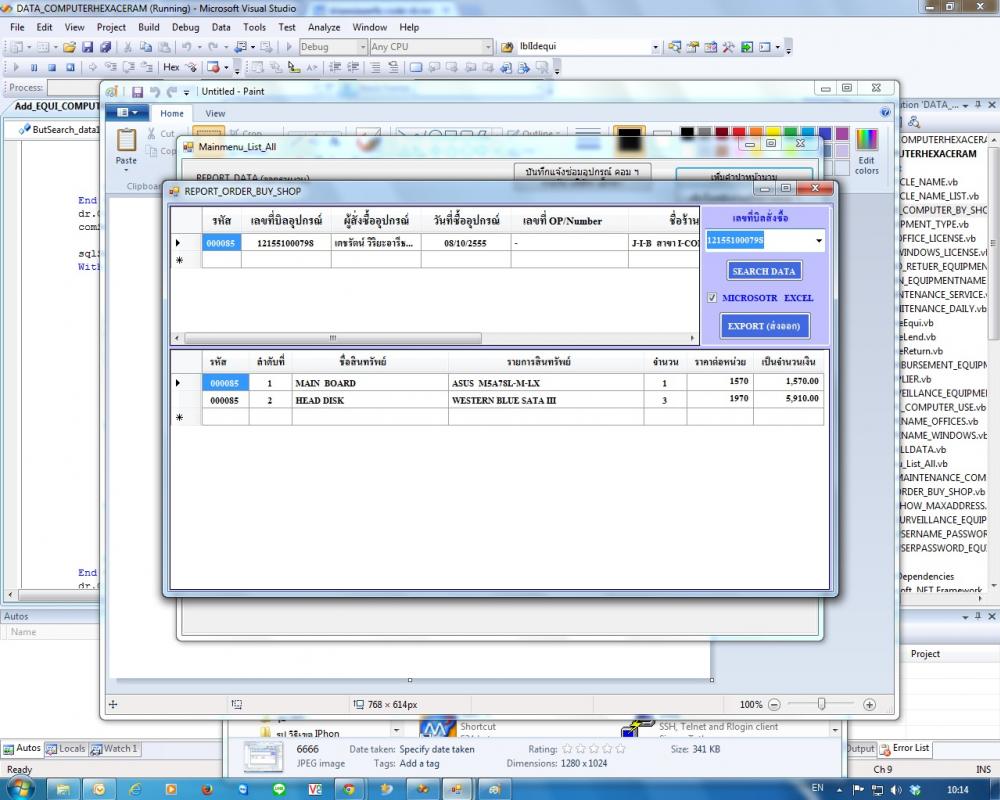1000x800 pixels.
Task: Open Customize Quick Access Toolbar arrow in Paint
Action: tap(186, 92)
